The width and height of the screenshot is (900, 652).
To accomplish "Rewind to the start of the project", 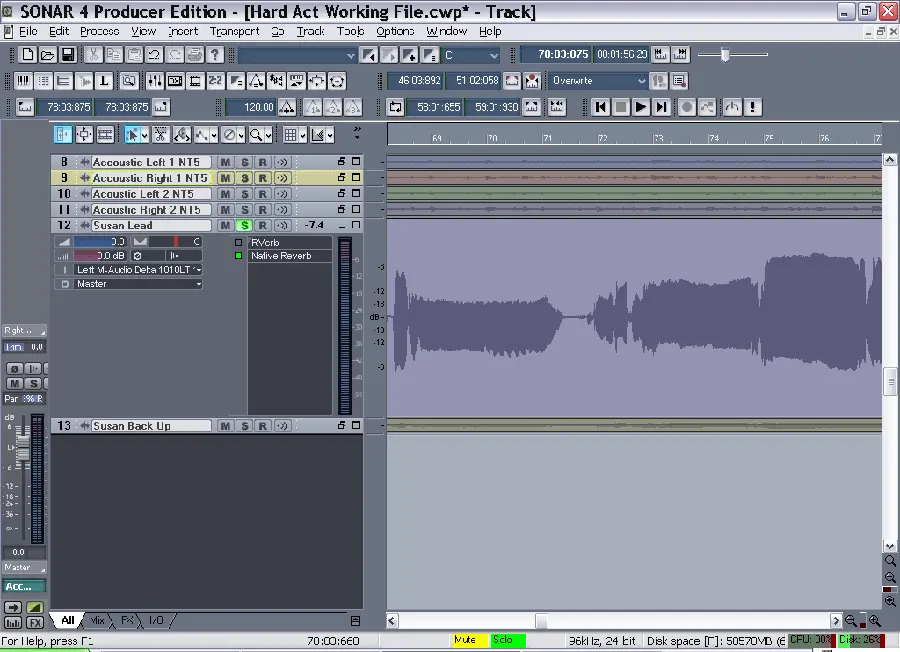I will click(x=600, y=107).
